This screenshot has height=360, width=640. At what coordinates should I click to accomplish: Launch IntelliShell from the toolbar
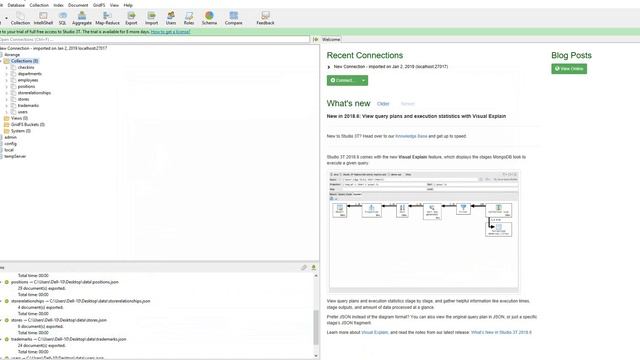(43, 18)
